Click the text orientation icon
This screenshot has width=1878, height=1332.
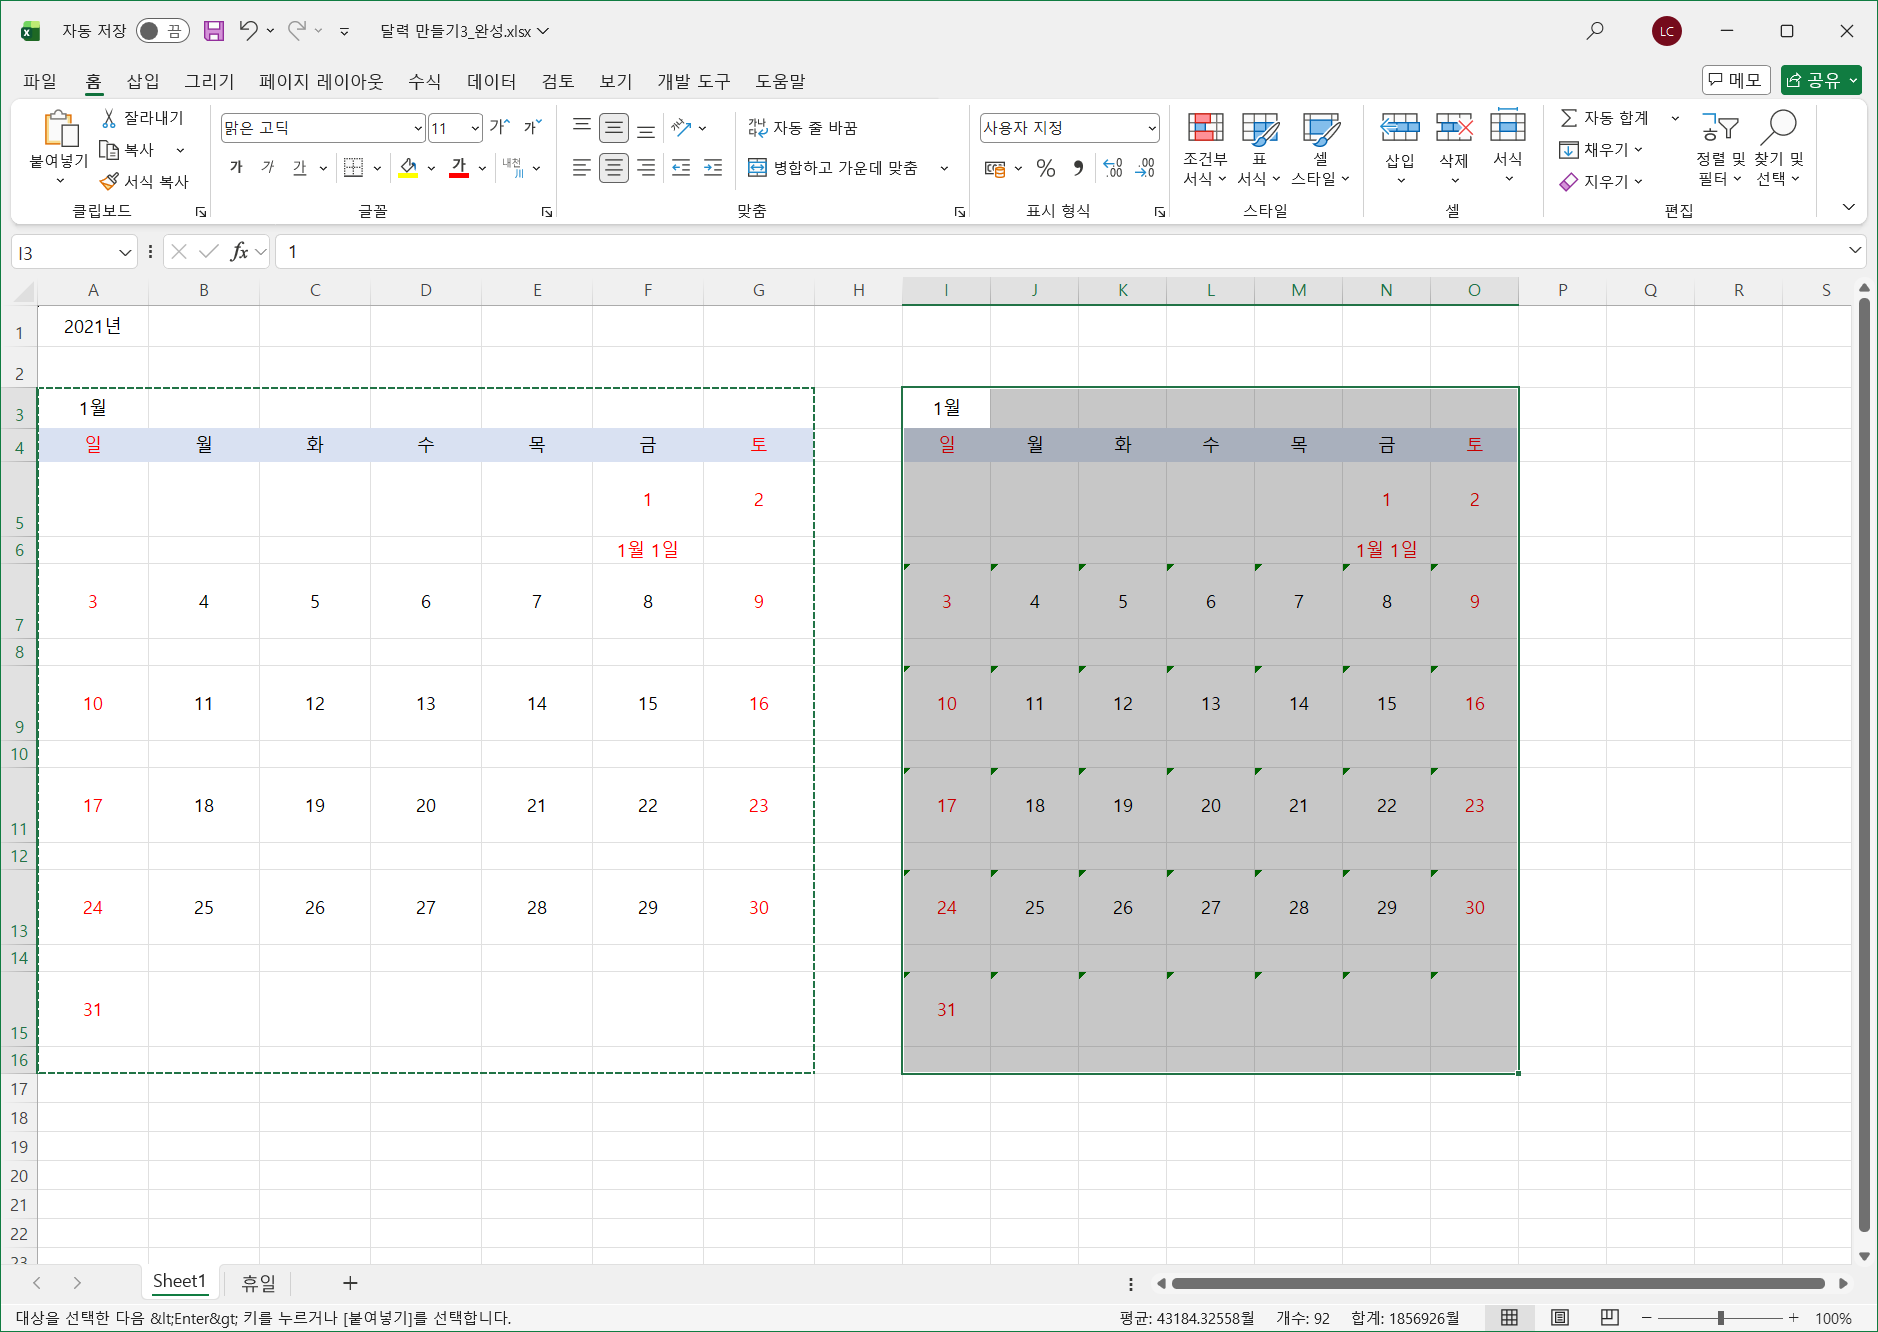click(682, 127)
